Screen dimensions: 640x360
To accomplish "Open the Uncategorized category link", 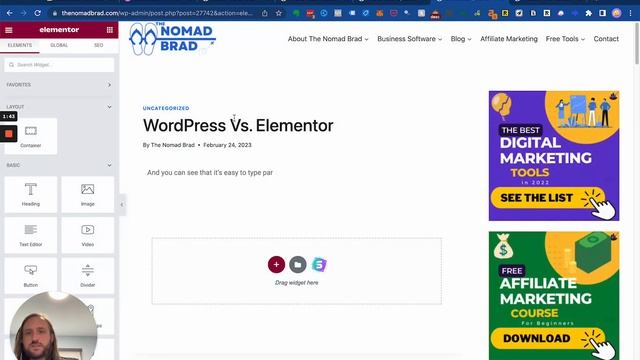I will tap(166, 108).
